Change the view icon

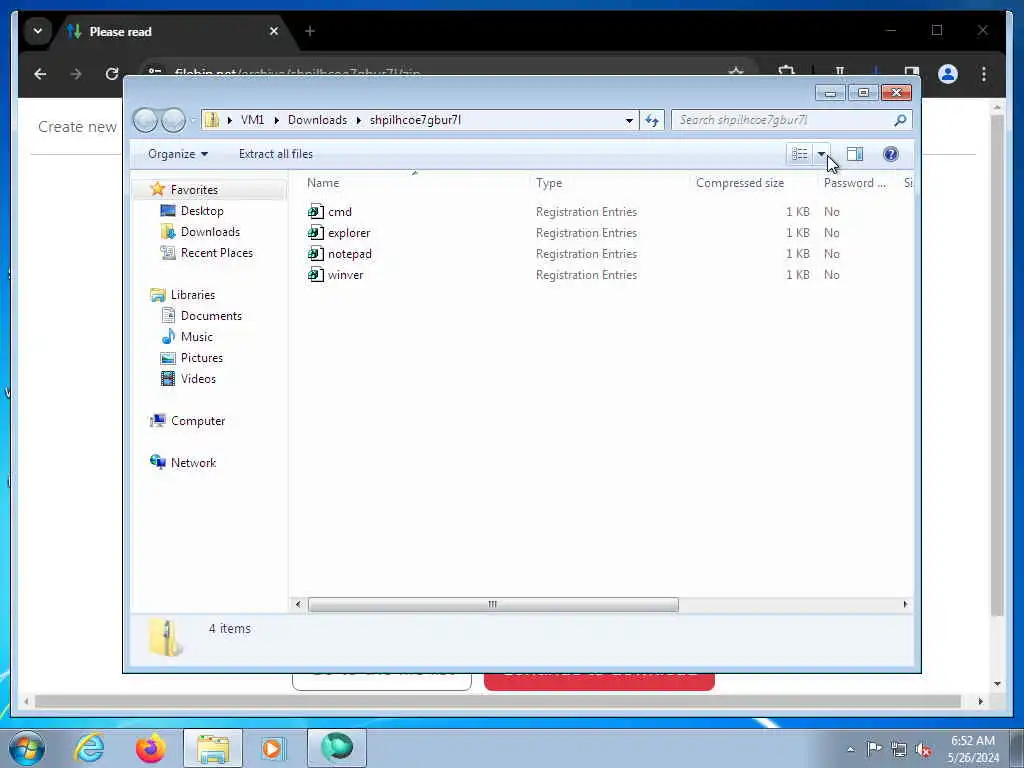pyautogui.click(x=799, y=154)
